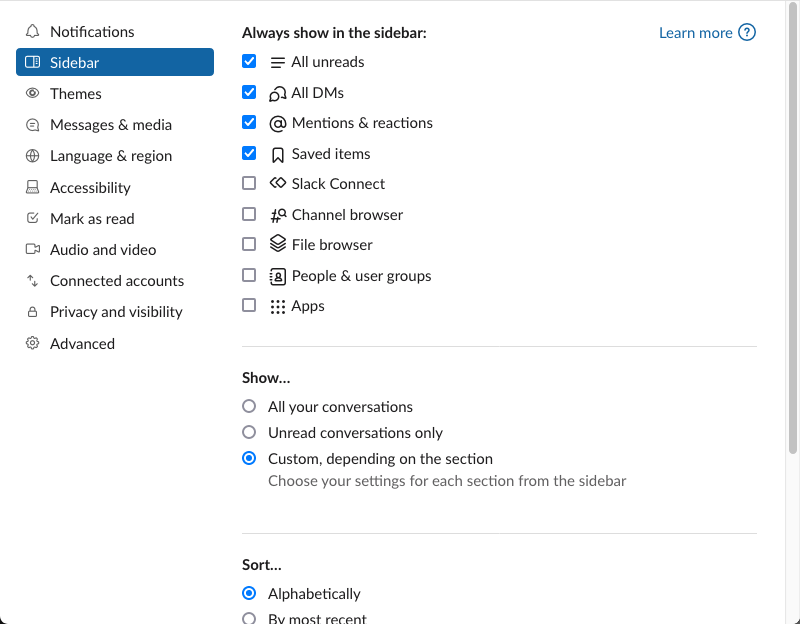Click the Notifications bell icon
This screenshot has height=624, width=800.
tap(32, 31)
